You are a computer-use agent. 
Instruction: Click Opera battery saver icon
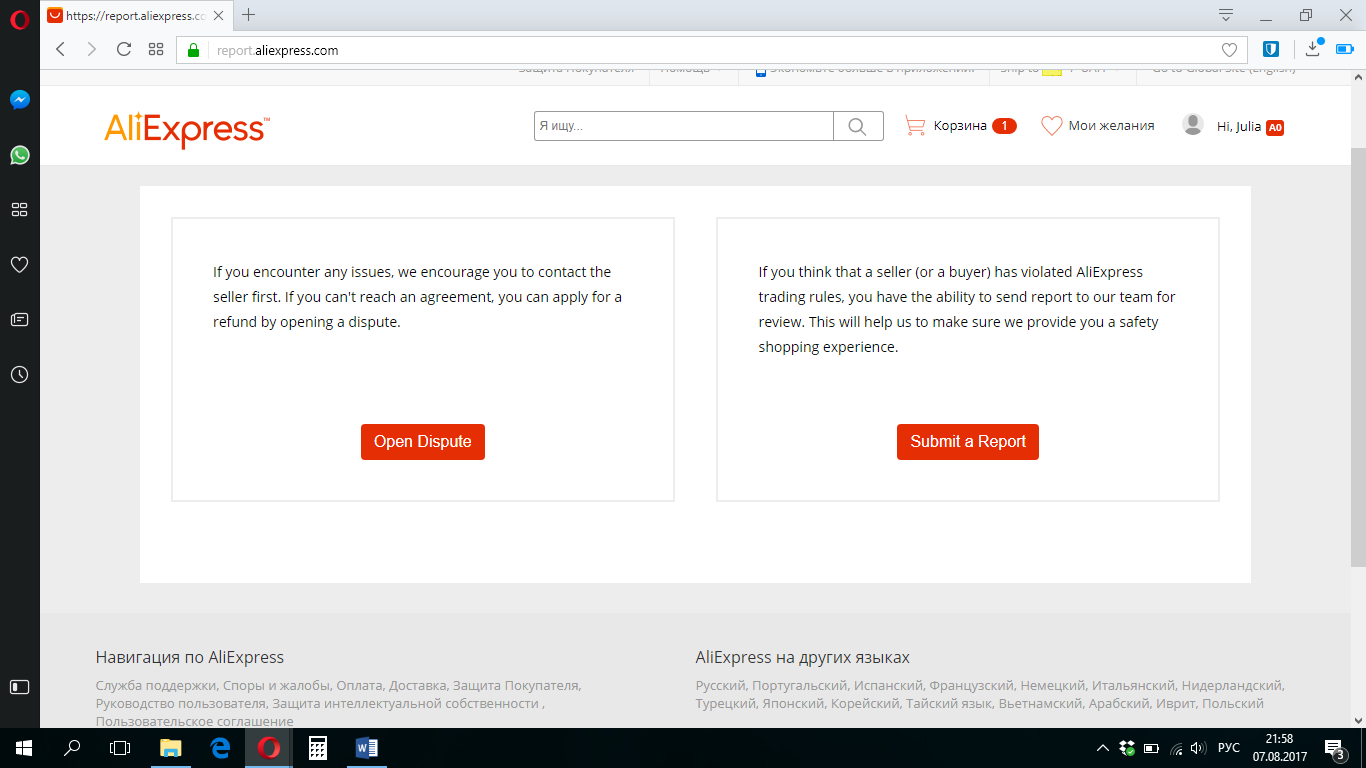click(x=1346, y=49)
